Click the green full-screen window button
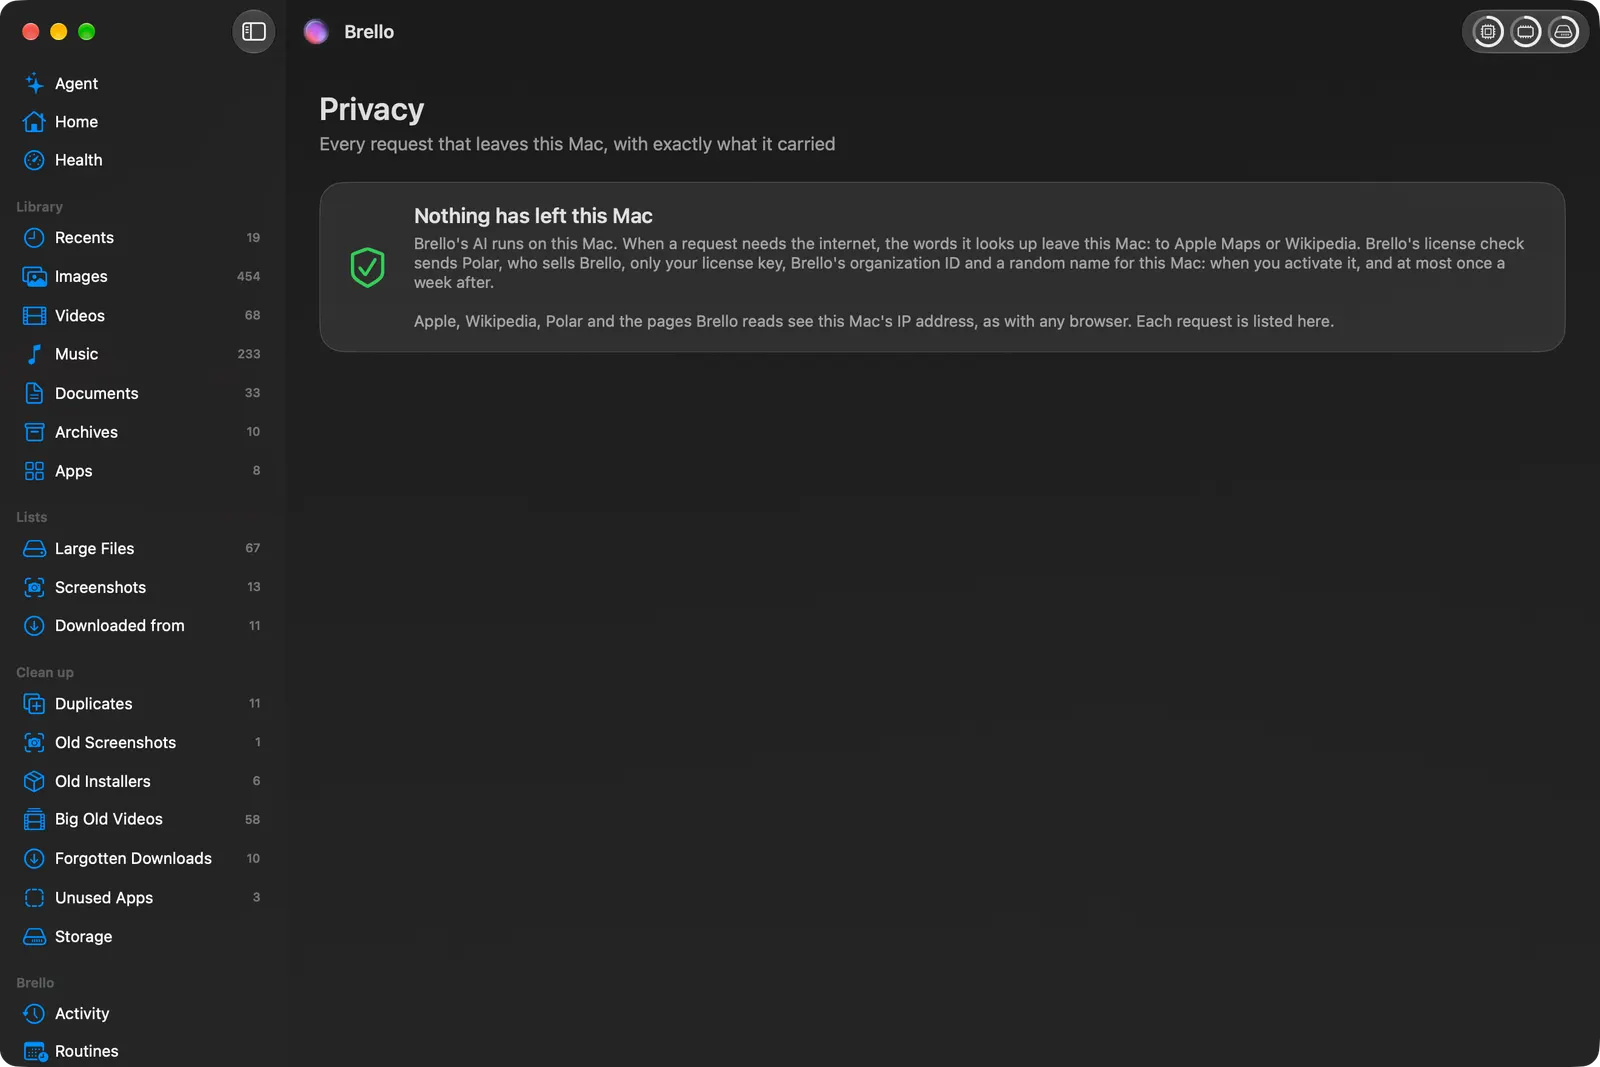The height and width of the screenshot is (1067, 1600). click(87, 32)
